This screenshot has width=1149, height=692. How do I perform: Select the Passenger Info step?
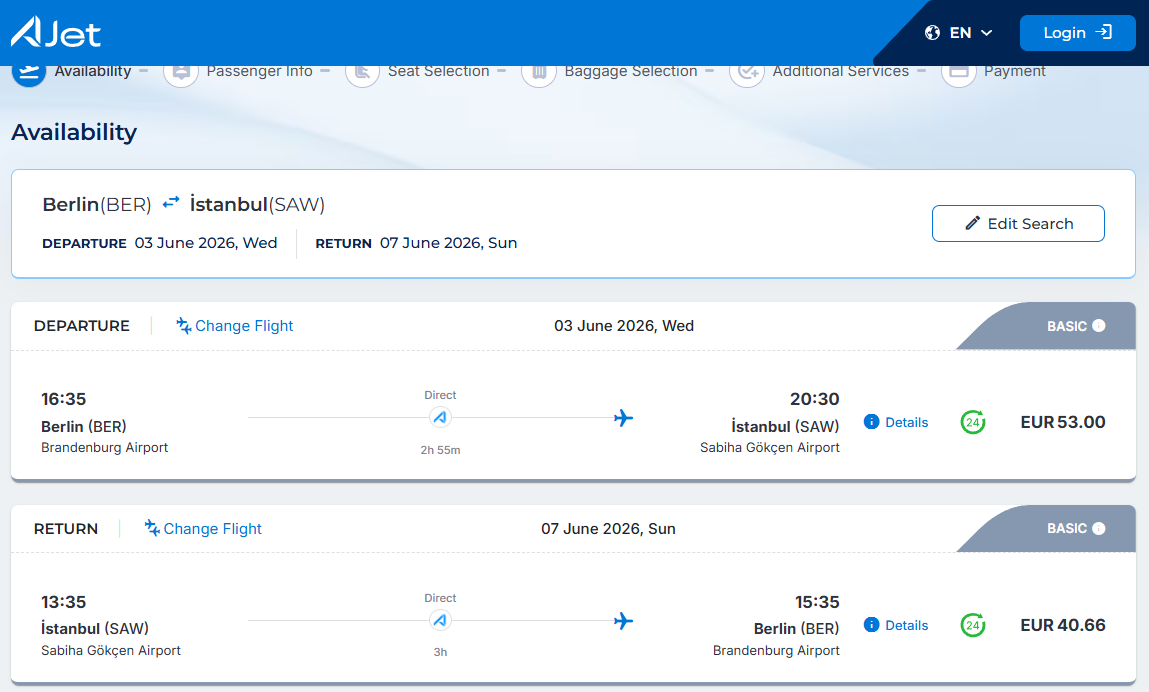(x=239, y=72)
